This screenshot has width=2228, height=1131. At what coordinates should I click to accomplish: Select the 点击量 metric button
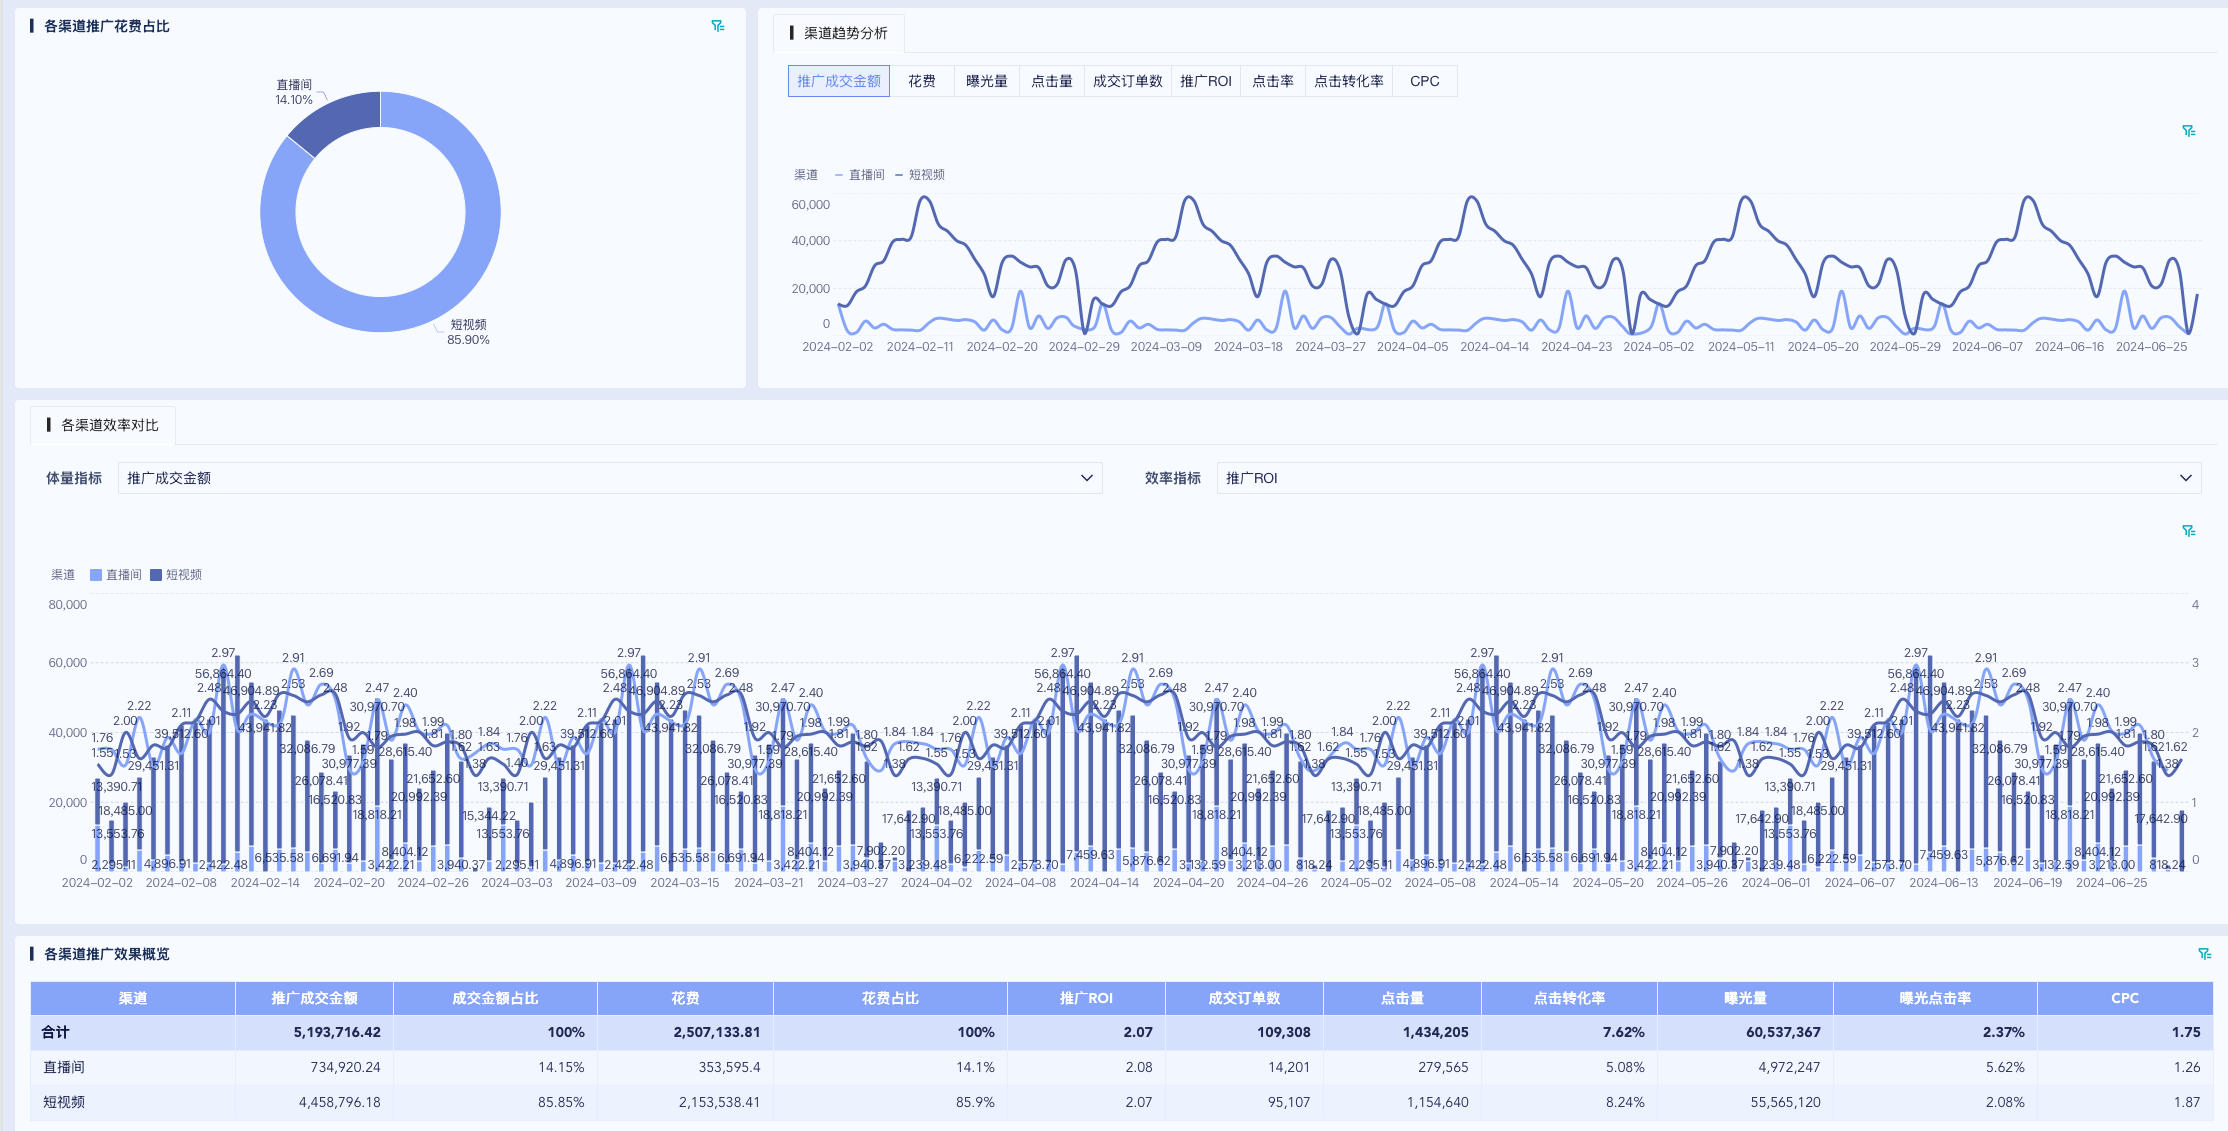point(1051,81)
